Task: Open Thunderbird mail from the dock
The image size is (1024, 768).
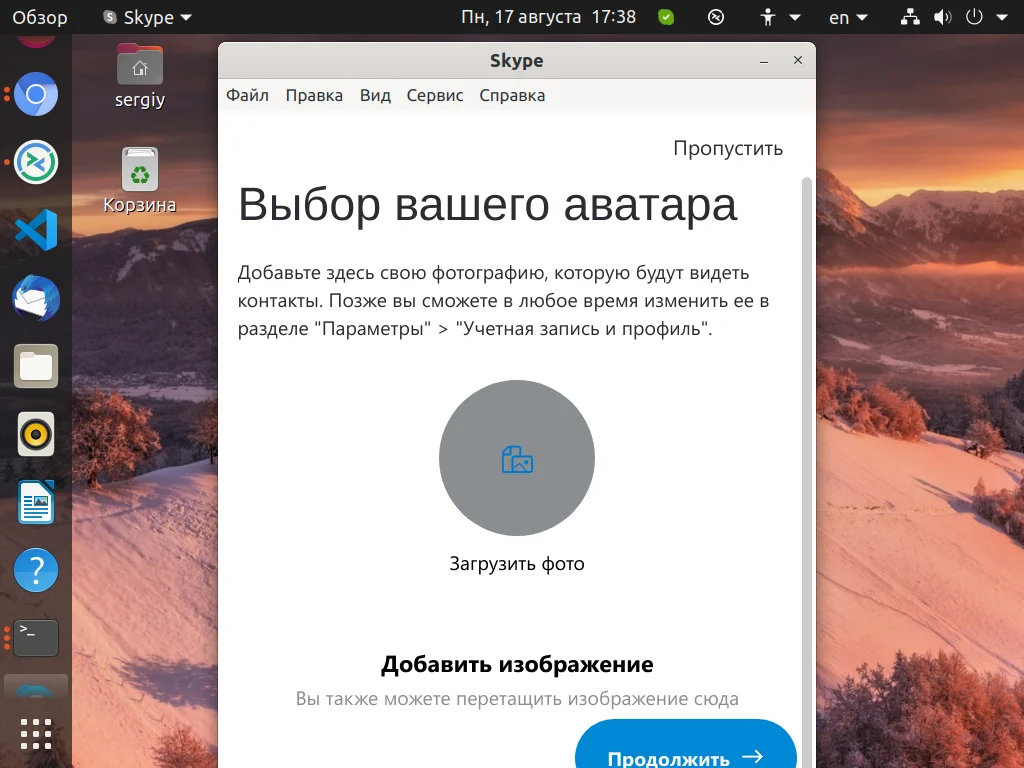Action: coord(36,298)
